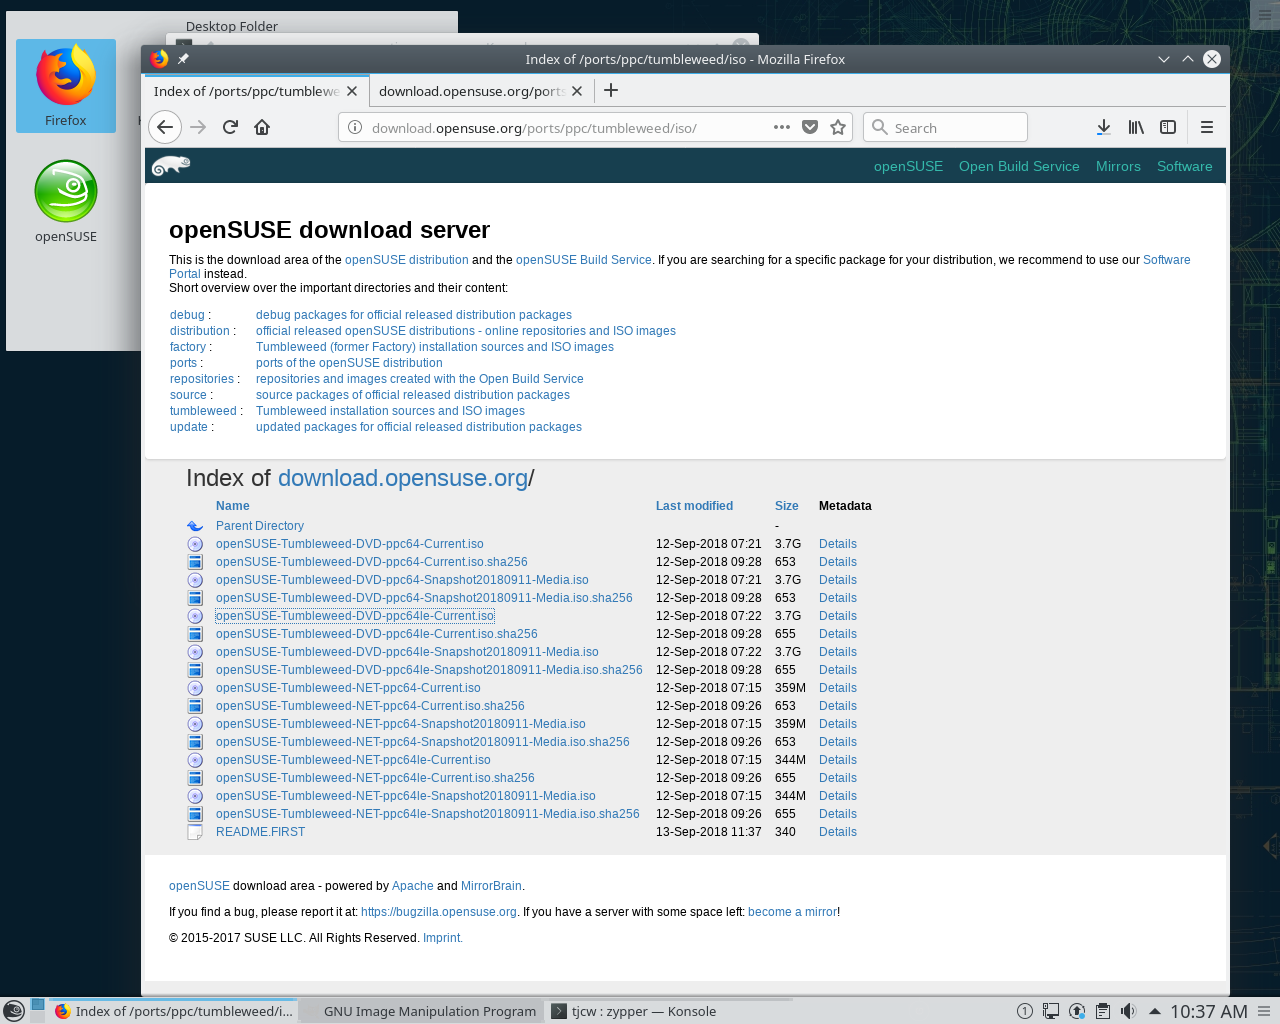Toggle the volume speaker tray icon
Image resolution: width=1280 pixels, height=1024 pixels.
point(1128,1011)
